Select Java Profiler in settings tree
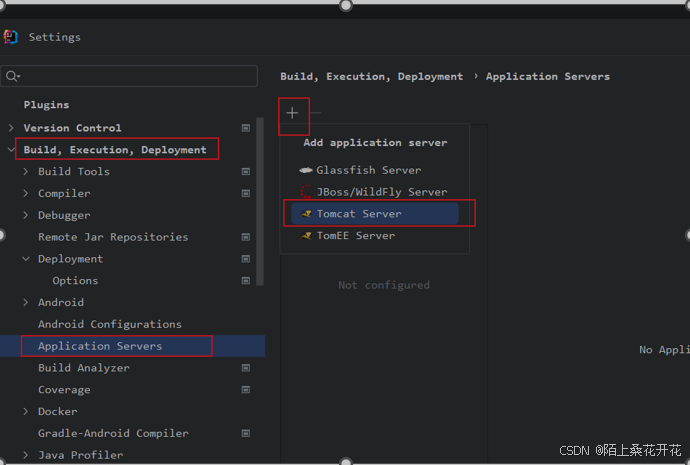Viewport: 690px width, 465px height. click(81, 455)
